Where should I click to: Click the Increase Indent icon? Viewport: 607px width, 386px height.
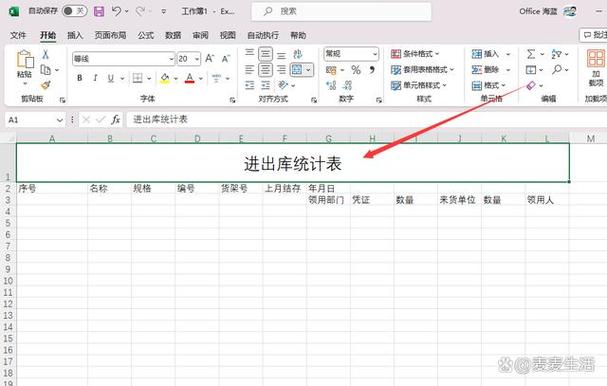[266, 85]
